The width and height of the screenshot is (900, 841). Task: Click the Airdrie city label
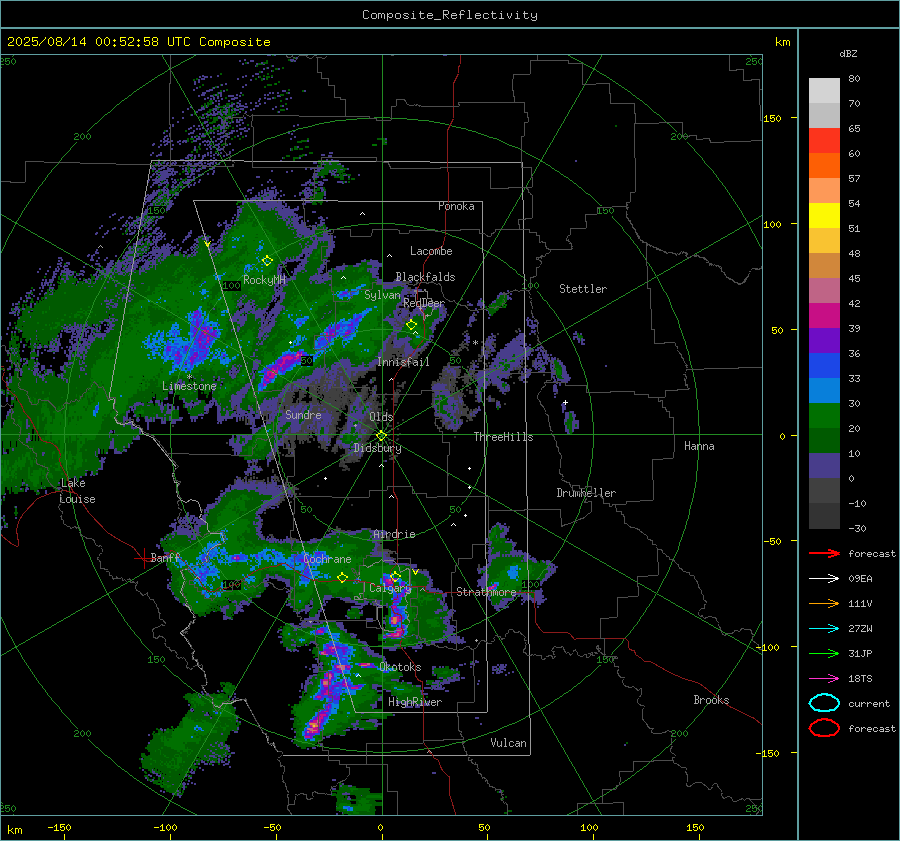394,534
